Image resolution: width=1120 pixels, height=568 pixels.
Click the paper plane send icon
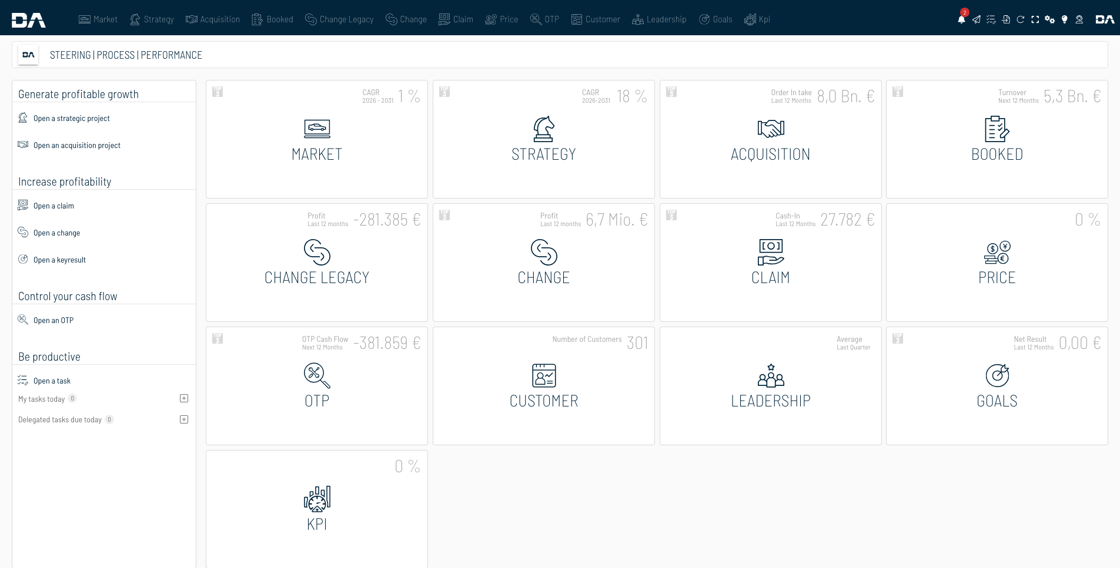(x=976, y=19)
